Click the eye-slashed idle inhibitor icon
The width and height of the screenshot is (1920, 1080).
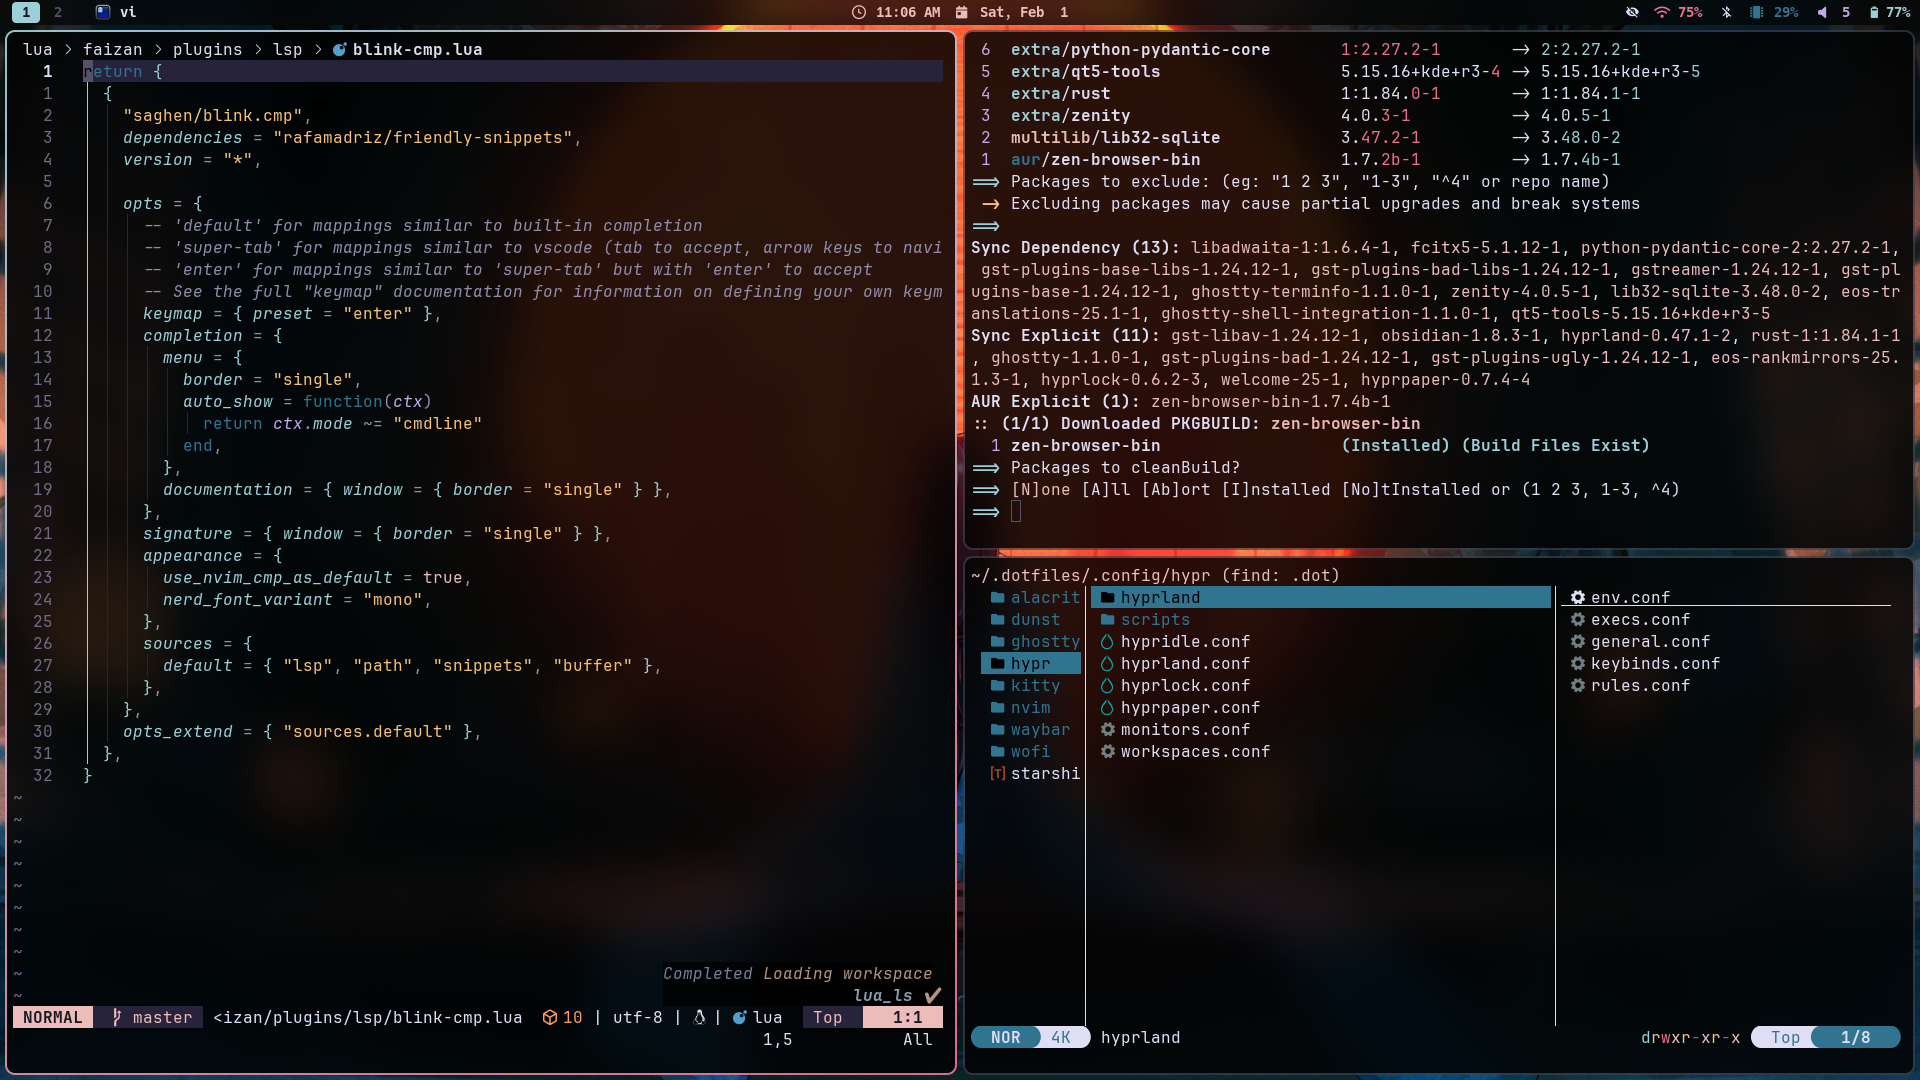point(1632,12)
